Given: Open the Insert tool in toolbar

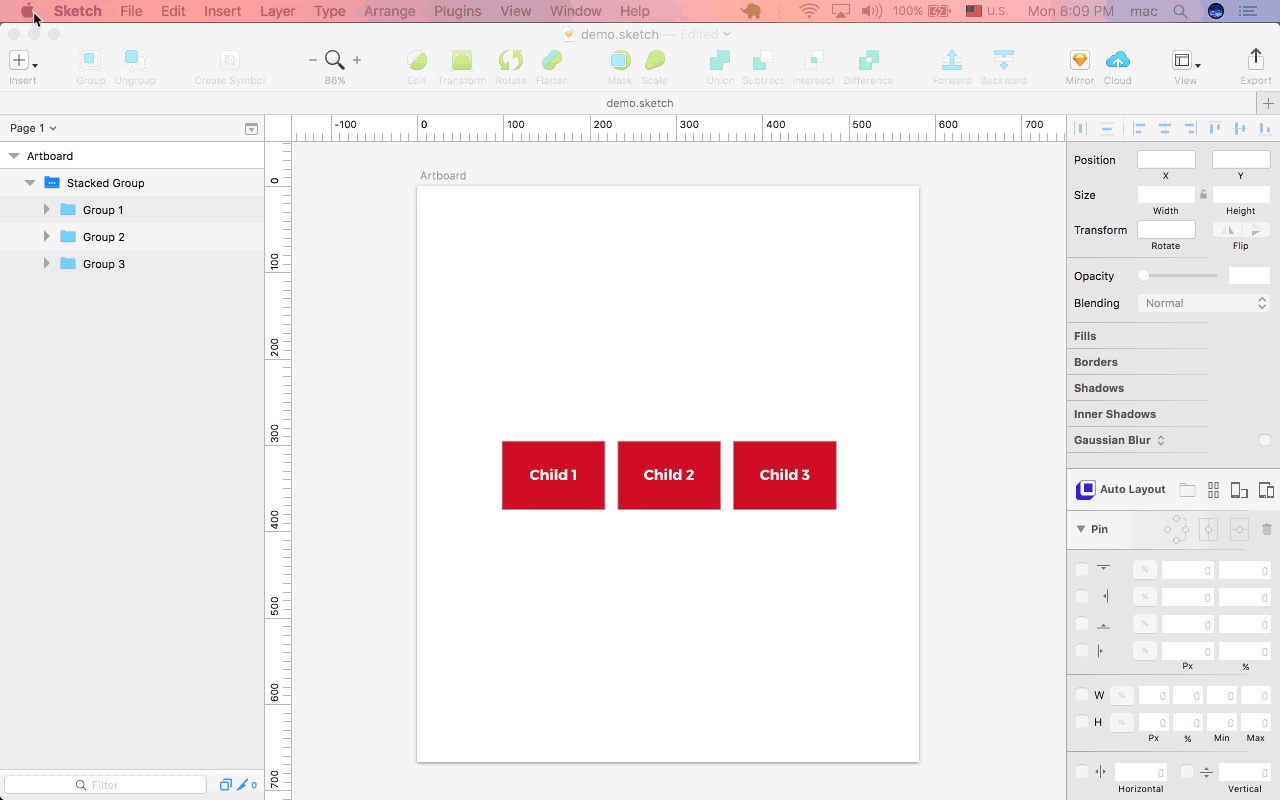Looking at the screenshot, I should click(22, 61).
